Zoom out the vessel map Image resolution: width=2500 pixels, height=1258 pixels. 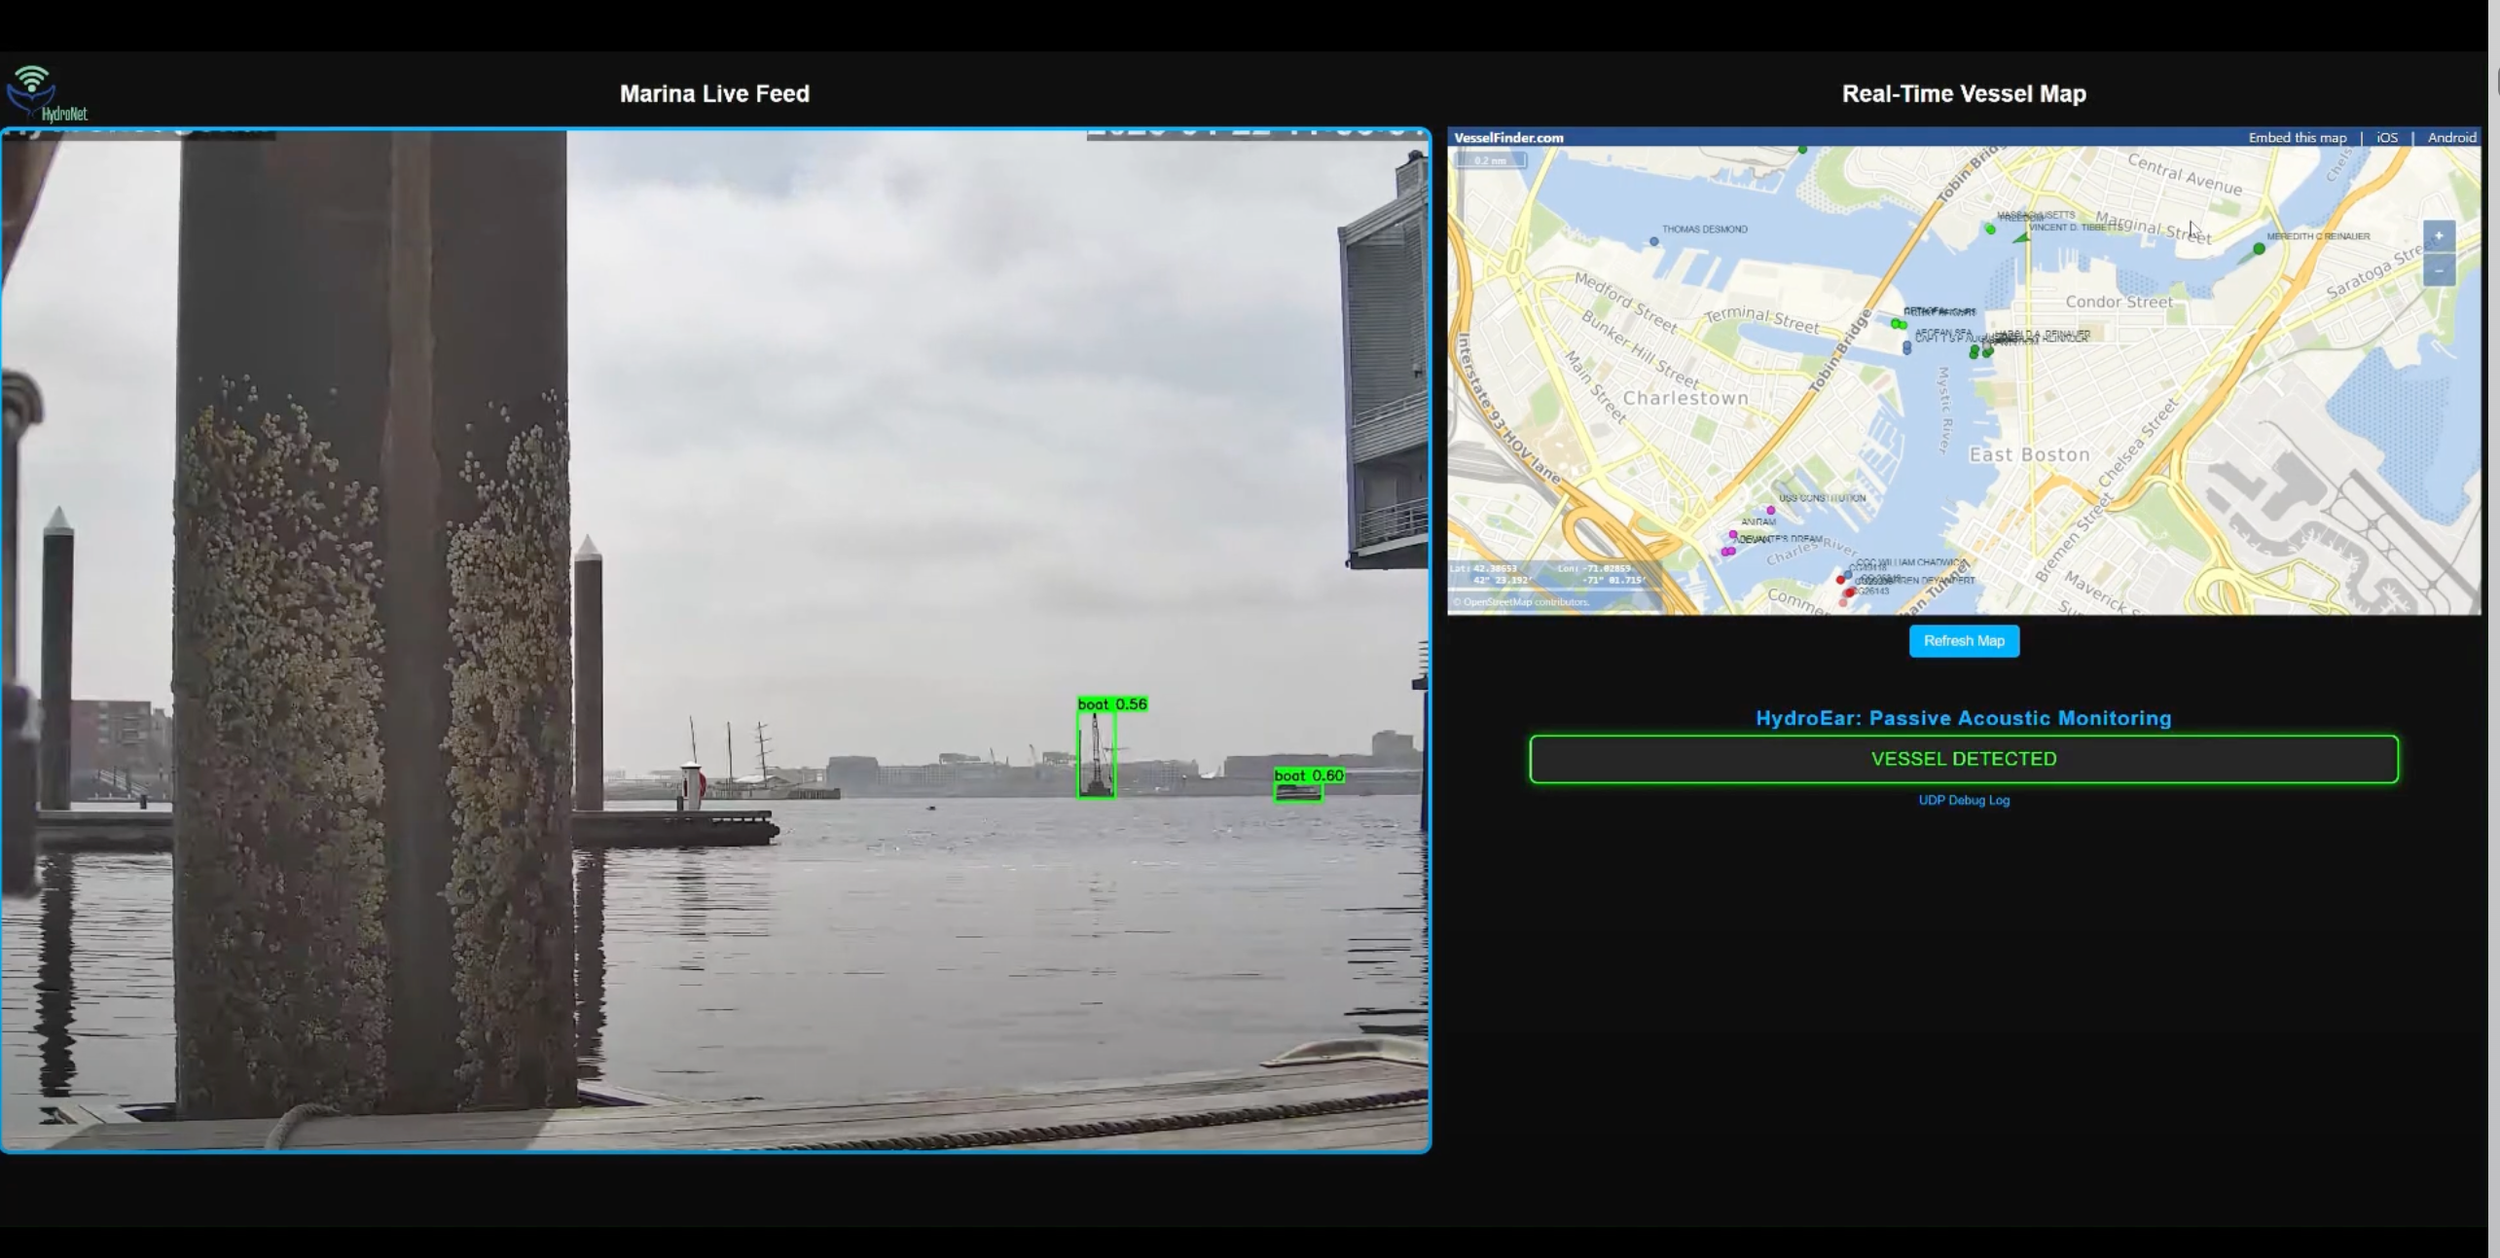[2439, 271]
